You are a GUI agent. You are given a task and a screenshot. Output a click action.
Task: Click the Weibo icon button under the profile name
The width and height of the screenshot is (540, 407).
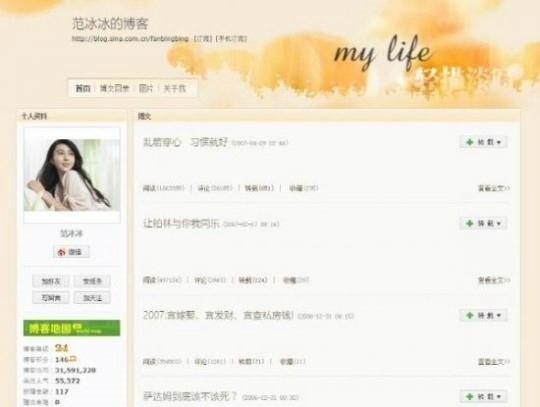pyautogui.click(x=71, y=252)
